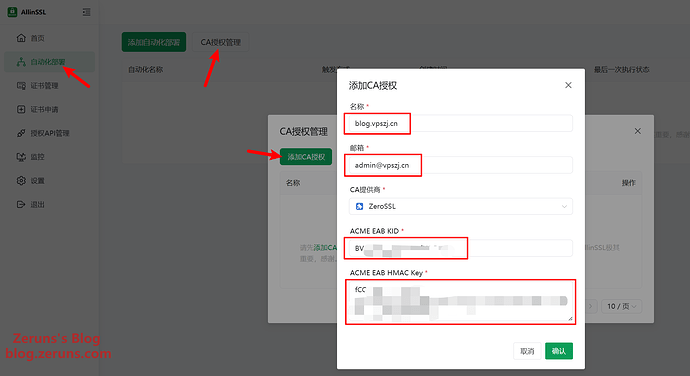This screenshot has height=376, width=690.
Task: Open the home page icon in sidebar
Action: pos(21,38)
